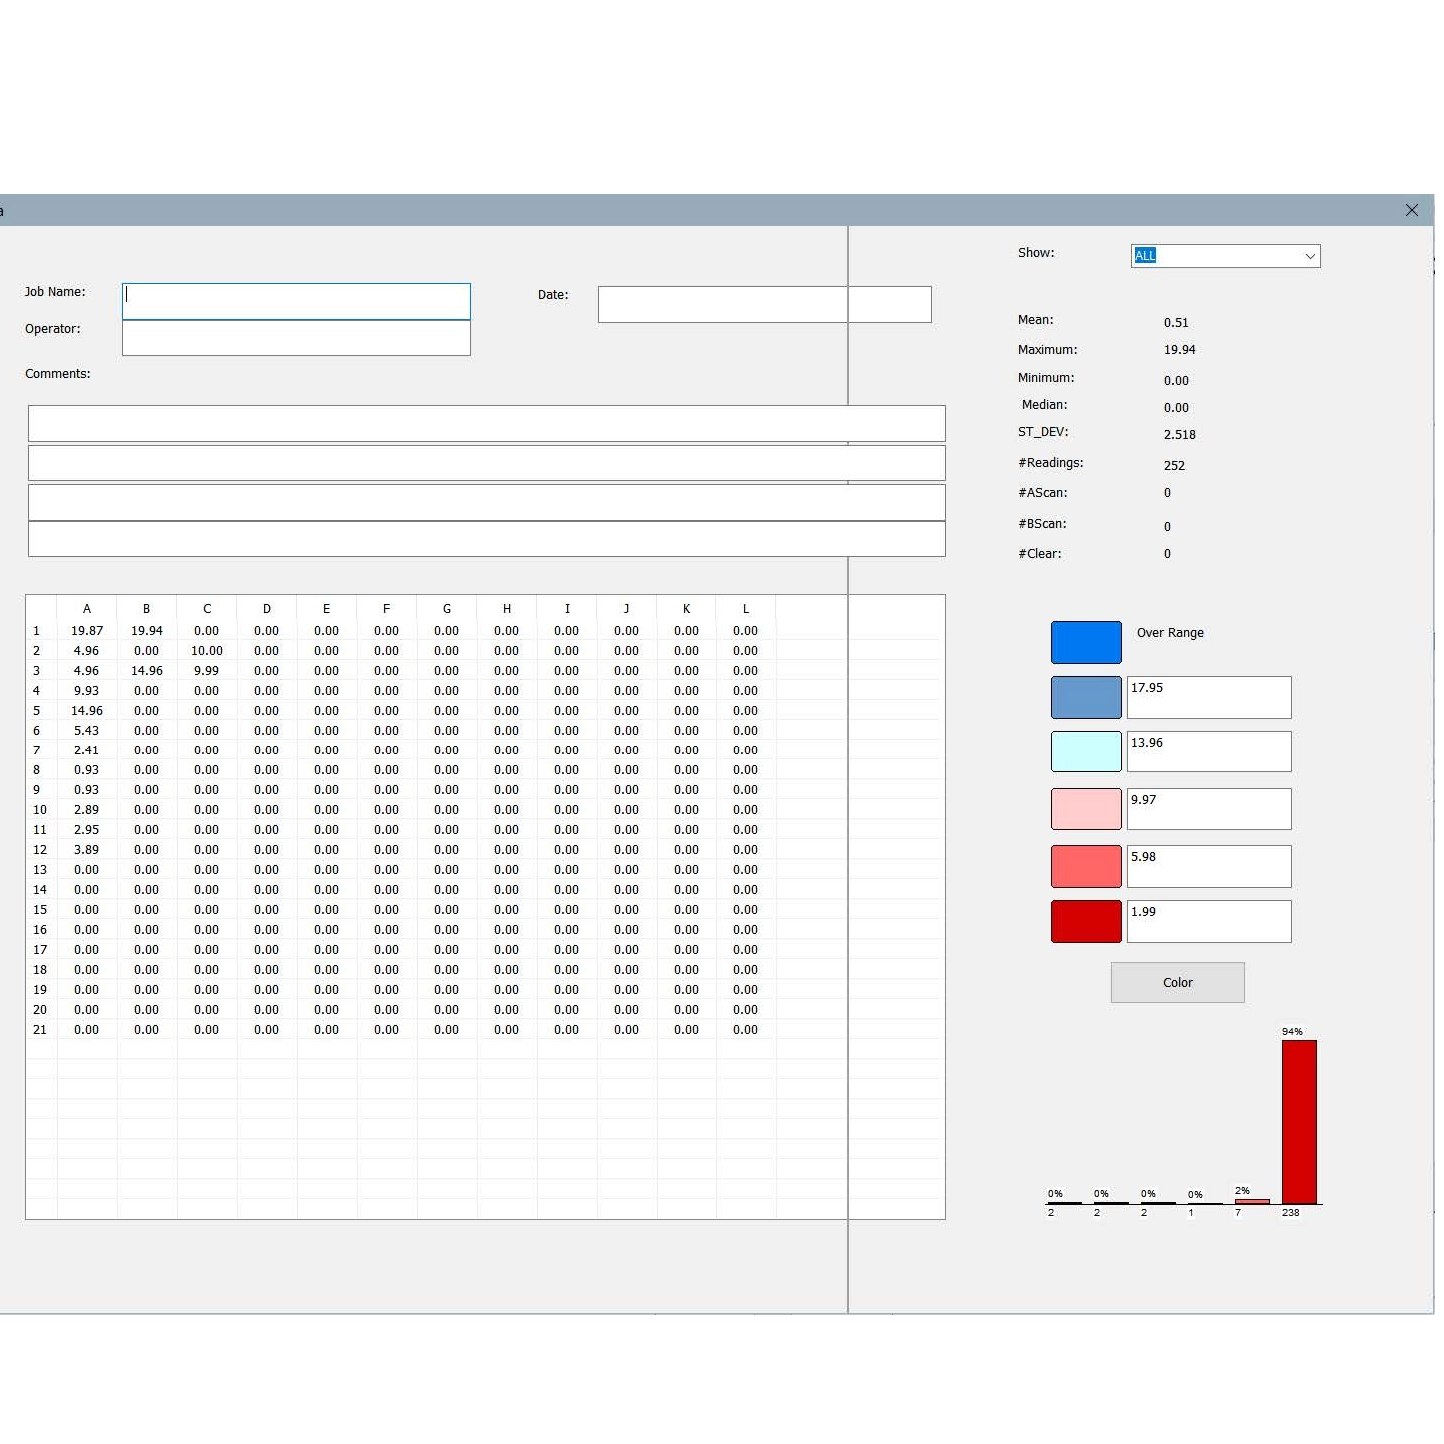This screenshot has width=1444, height=1444.
Task: Select cell A1 with value 19.87
Action: click(87, 631)
